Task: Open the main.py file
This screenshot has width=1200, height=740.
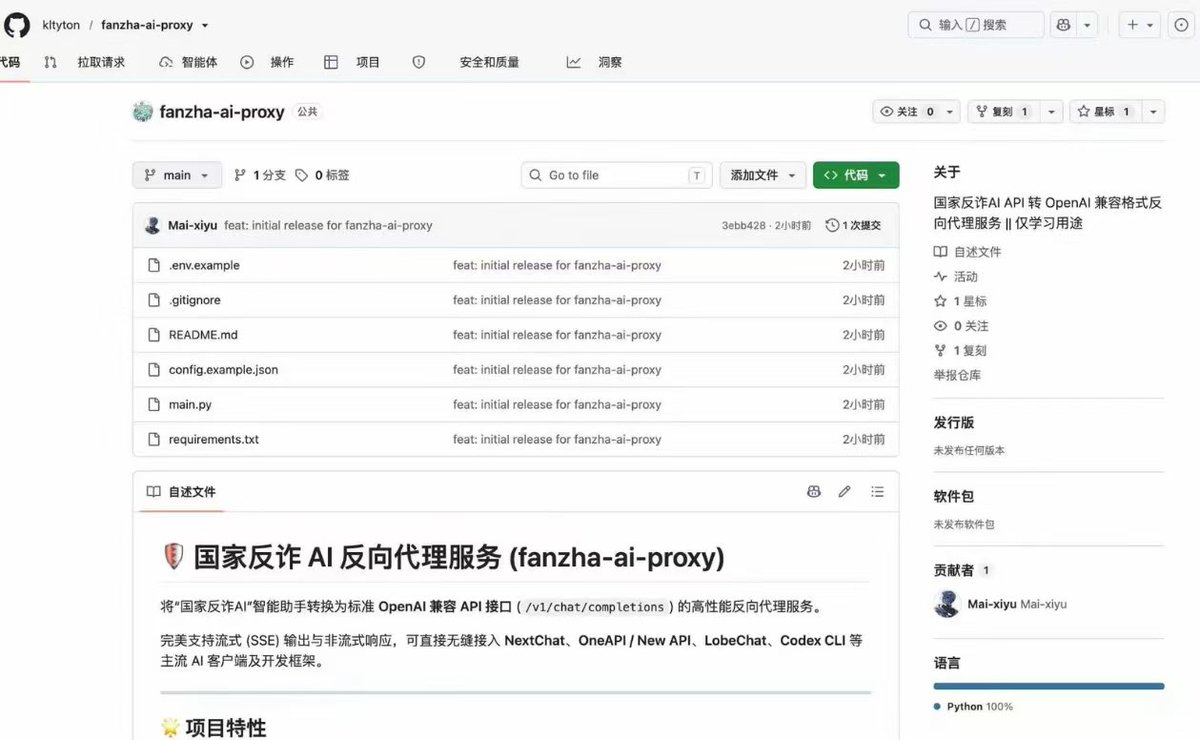Action: click(190, 405)
